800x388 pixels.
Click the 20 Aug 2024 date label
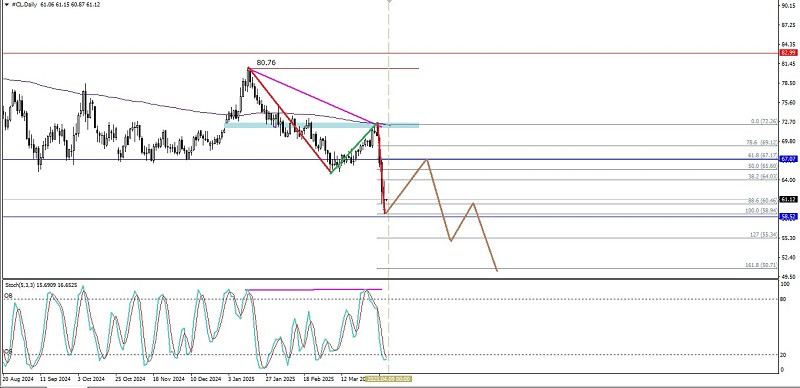tap(17, 379)
